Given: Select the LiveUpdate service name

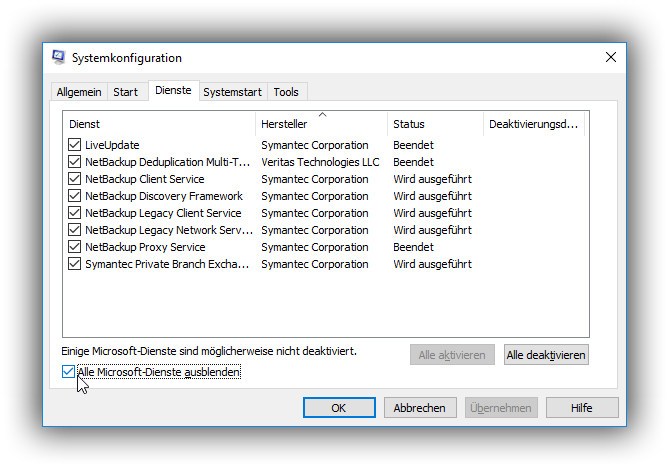Looking at the screenshot, I should (112, 145).
